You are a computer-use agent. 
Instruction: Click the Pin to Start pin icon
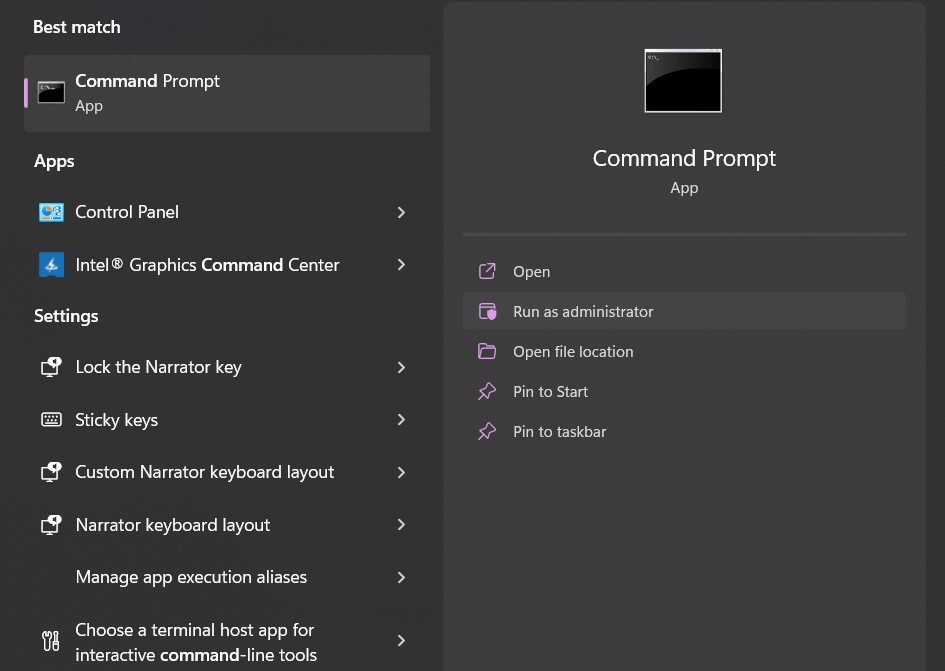[487, 391]
